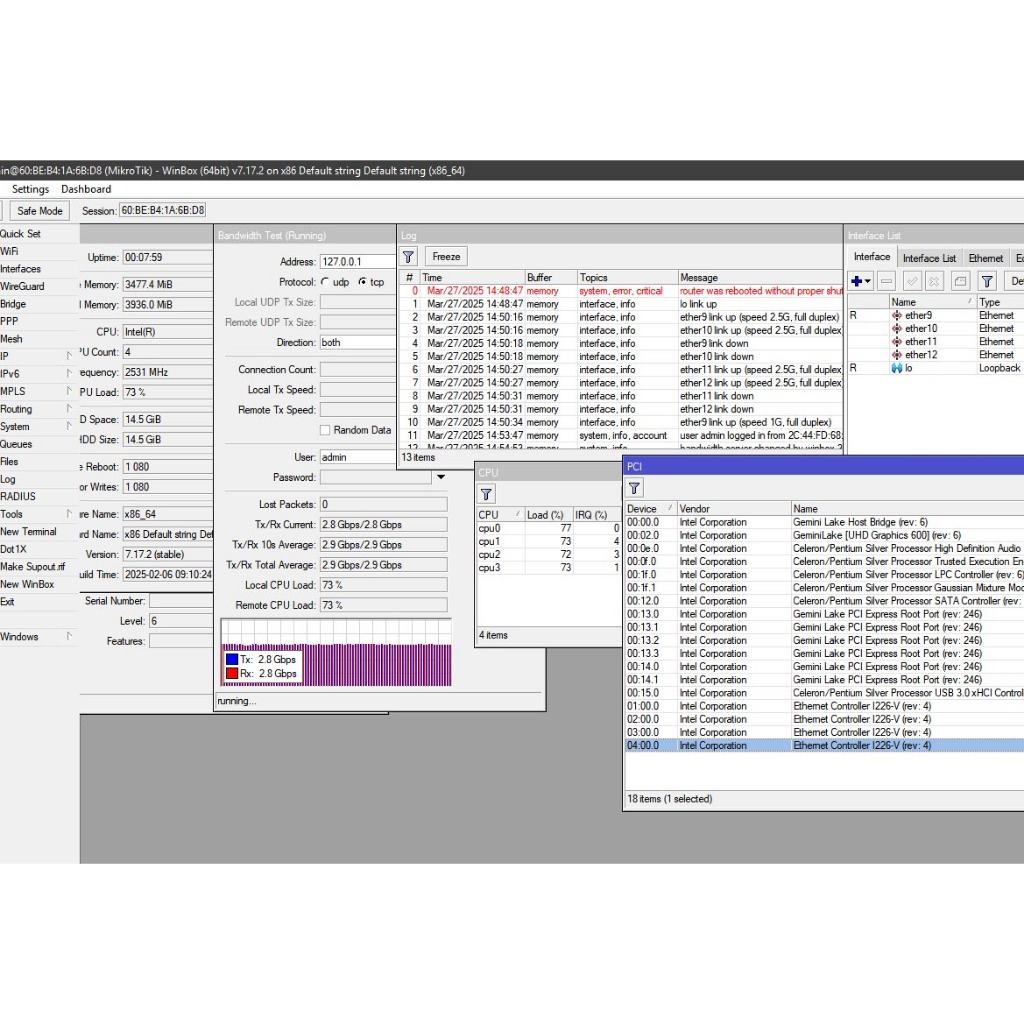Click the red X disable interface icon

934,283
